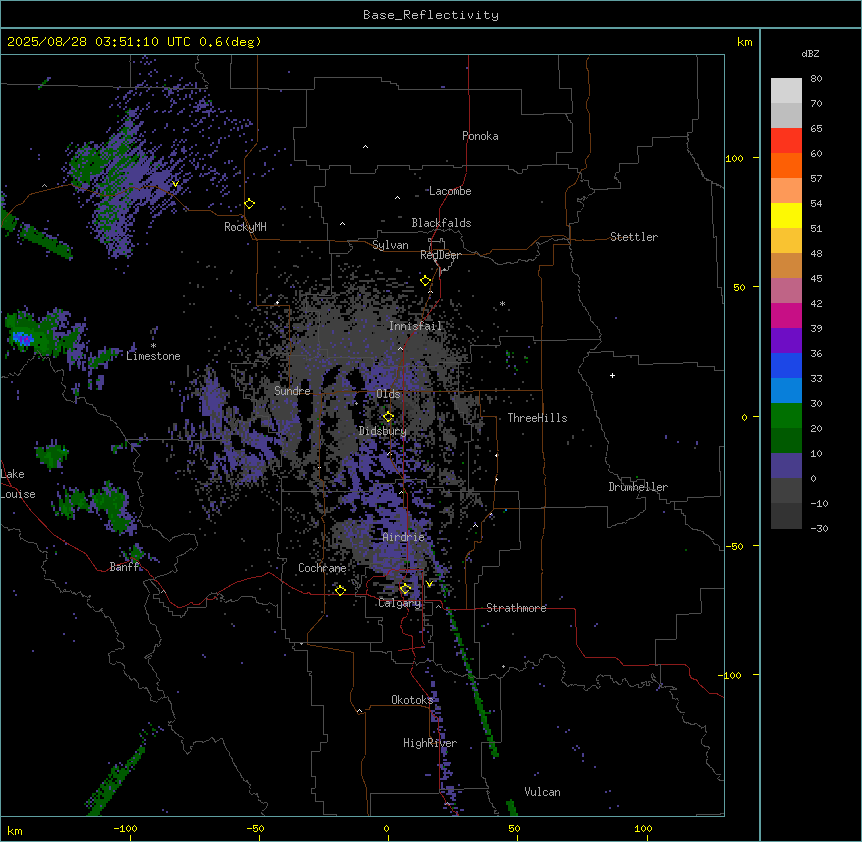862x842 pixels.
Task: Click the Ponoka city label
Action: [x=480, y=136]
